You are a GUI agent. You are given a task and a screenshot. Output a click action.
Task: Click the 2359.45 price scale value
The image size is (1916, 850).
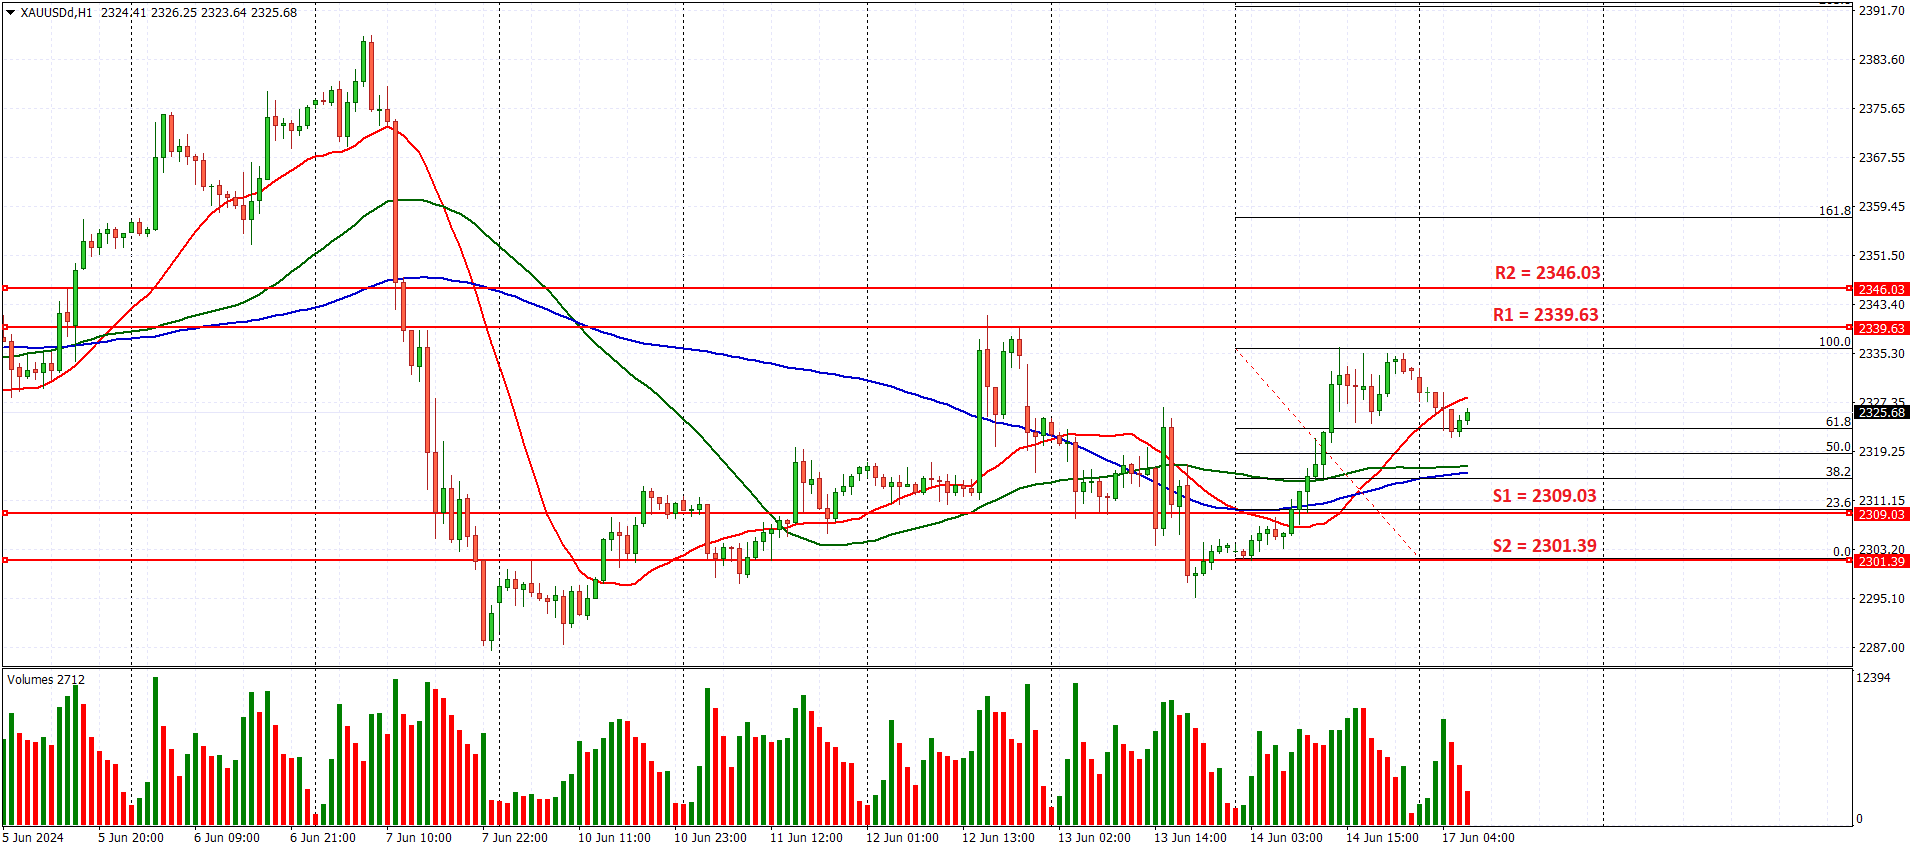pos(1881,207)
